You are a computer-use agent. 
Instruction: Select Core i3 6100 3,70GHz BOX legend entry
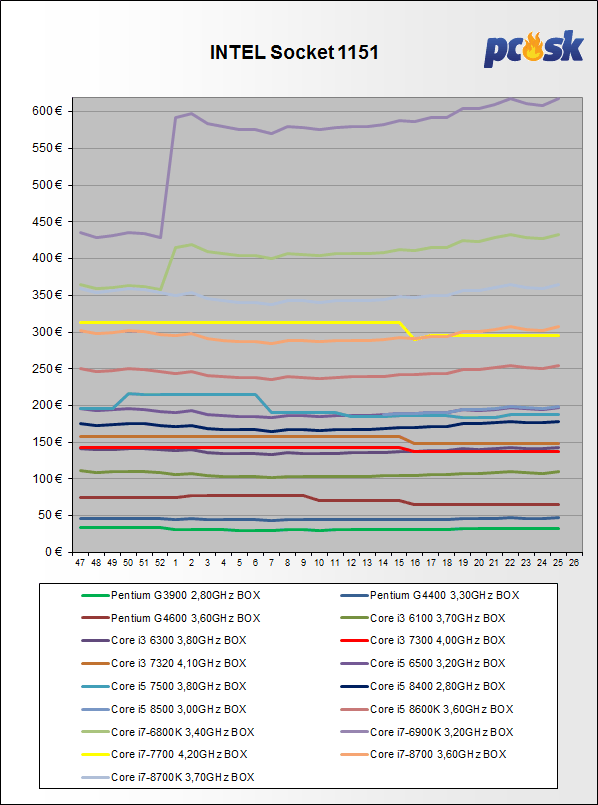(422, 618)
